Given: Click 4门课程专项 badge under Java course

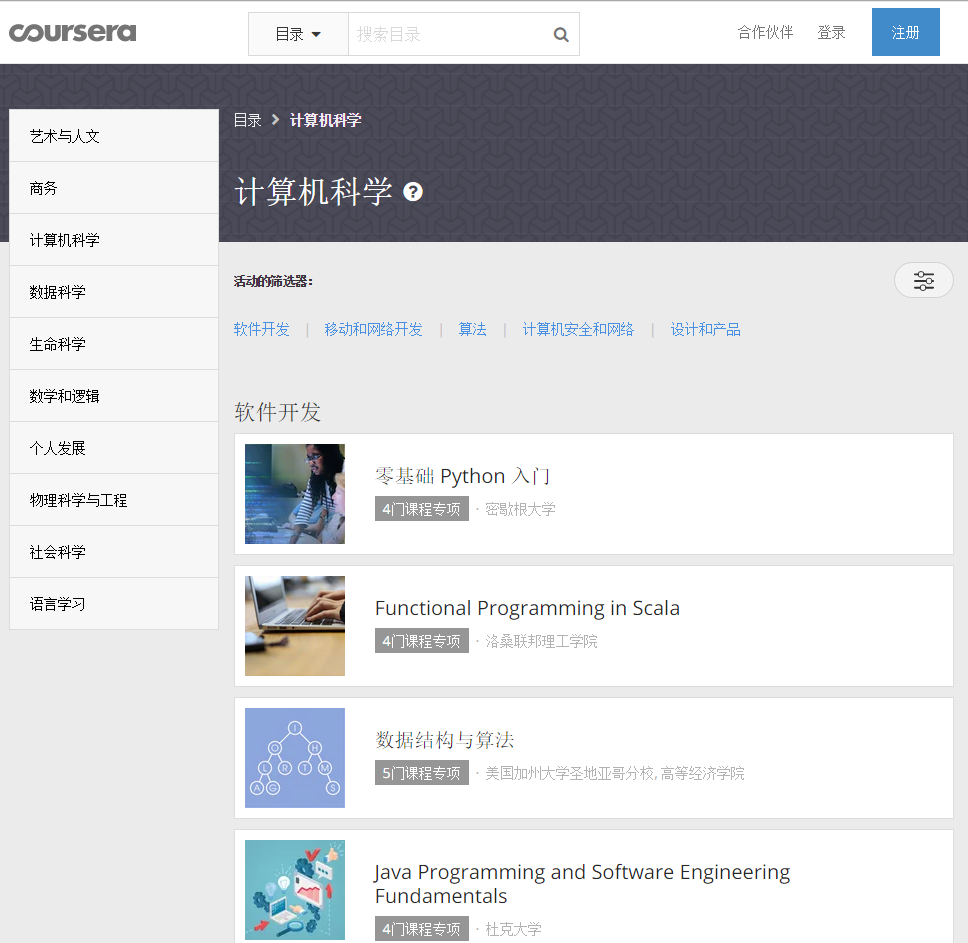Looking at the screenshot, I should point(422,929).
